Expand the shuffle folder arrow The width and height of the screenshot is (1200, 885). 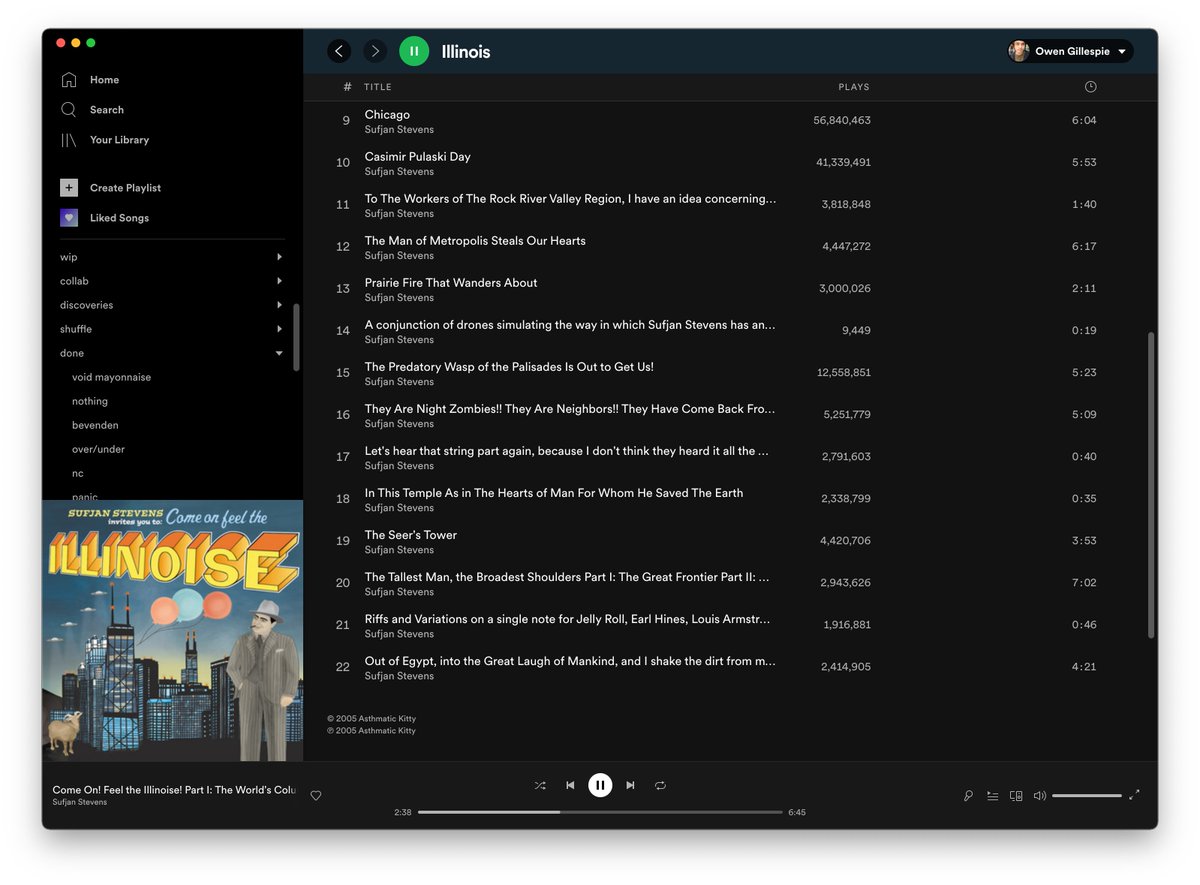pos(279,329)
